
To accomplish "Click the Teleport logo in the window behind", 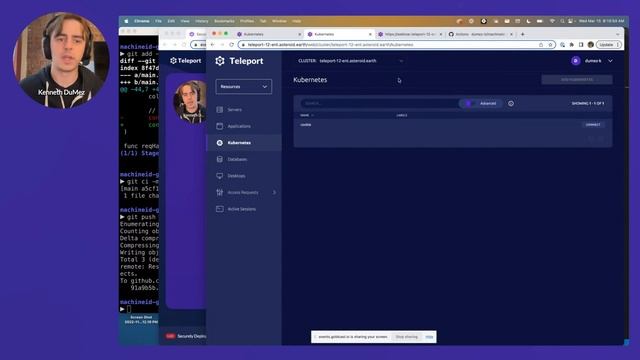I will click(186, 61).
